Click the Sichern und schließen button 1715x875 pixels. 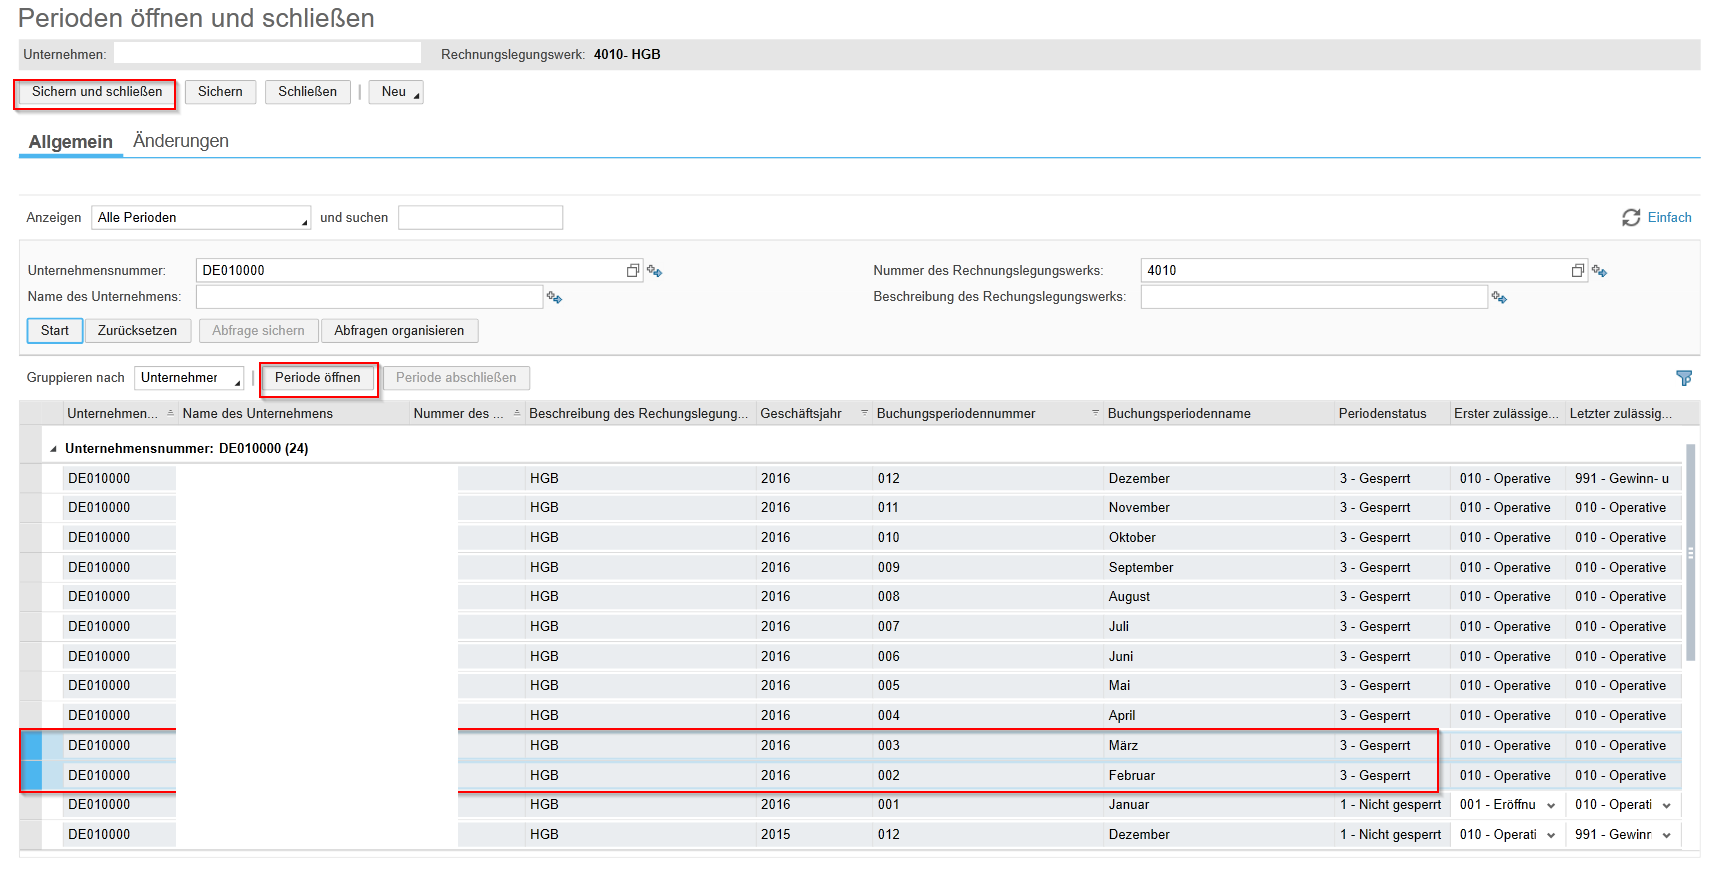click(x=97, y=92)
